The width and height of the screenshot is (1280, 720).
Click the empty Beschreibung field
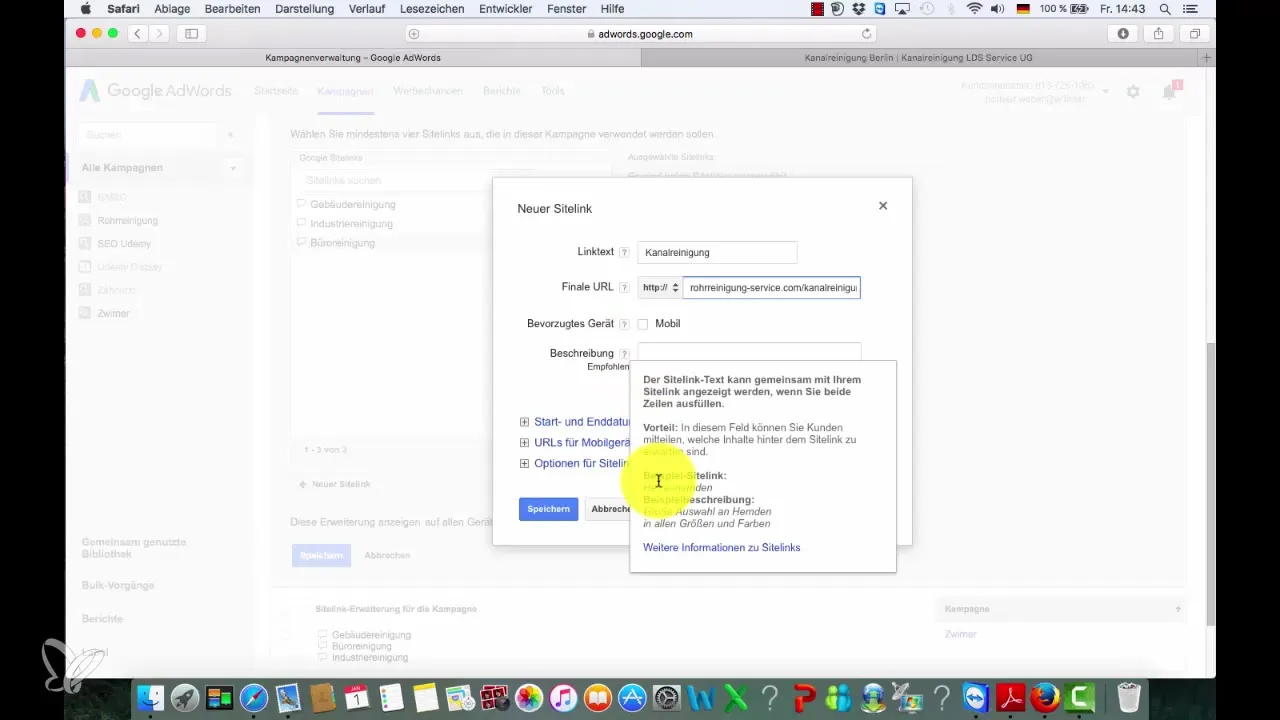pyautogui.click(x=749, y=352)
